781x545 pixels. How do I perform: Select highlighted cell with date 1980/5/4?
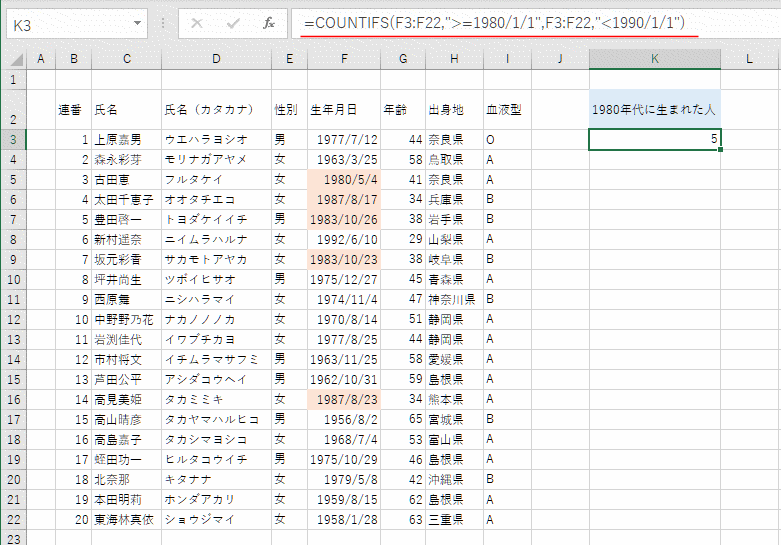pyautogui.click(x=344, y=179)
